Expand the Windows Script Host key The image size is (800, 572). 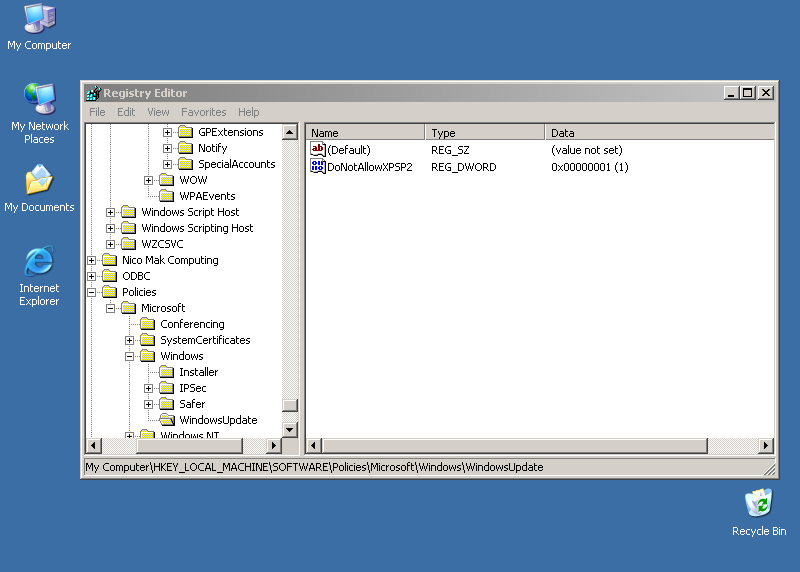coord(110,212)
